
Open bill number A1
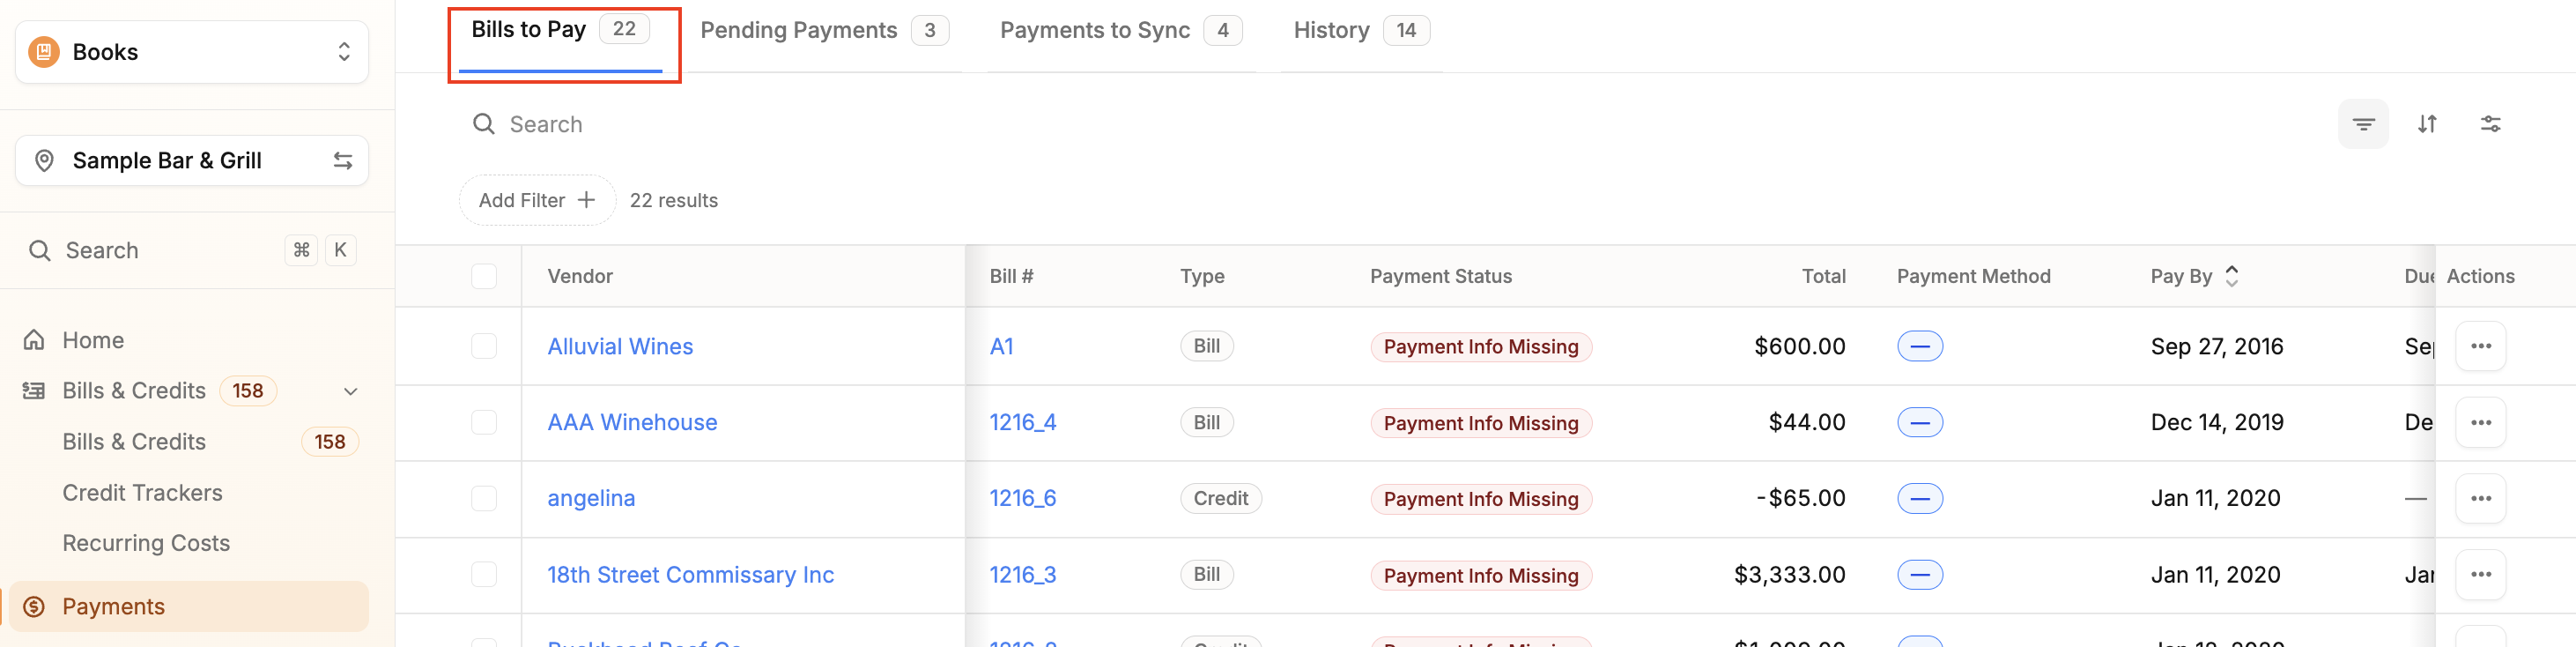coord(1001,346)
